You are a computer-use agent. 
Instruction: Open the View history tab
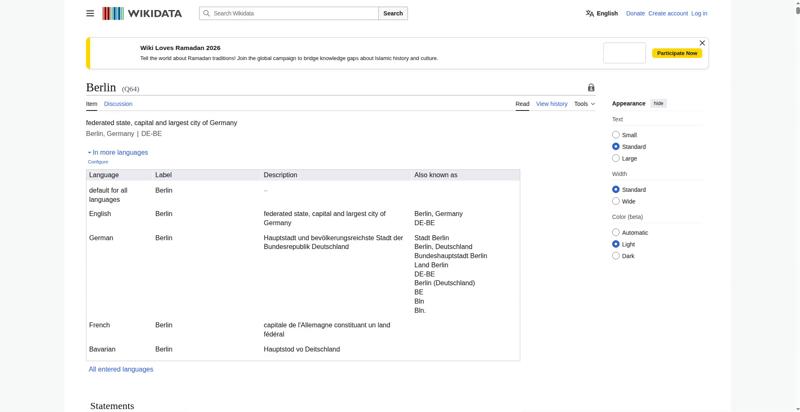(x=551, y=104)
